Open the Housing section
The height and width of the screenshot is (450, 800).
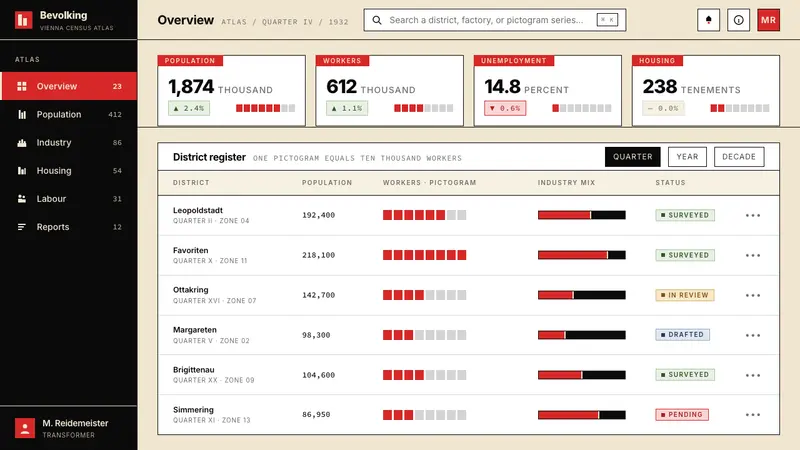[x=68, y=170]
